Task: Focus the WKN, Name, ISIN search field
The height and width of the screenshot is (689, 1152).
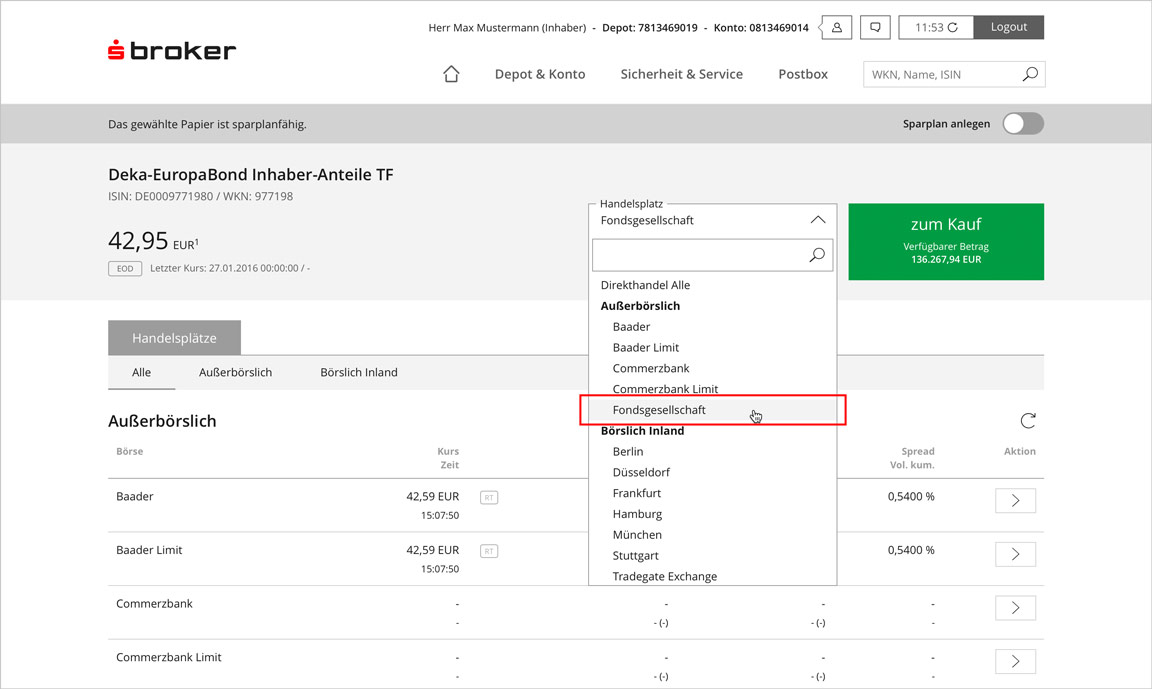Action: coord(954,74)
